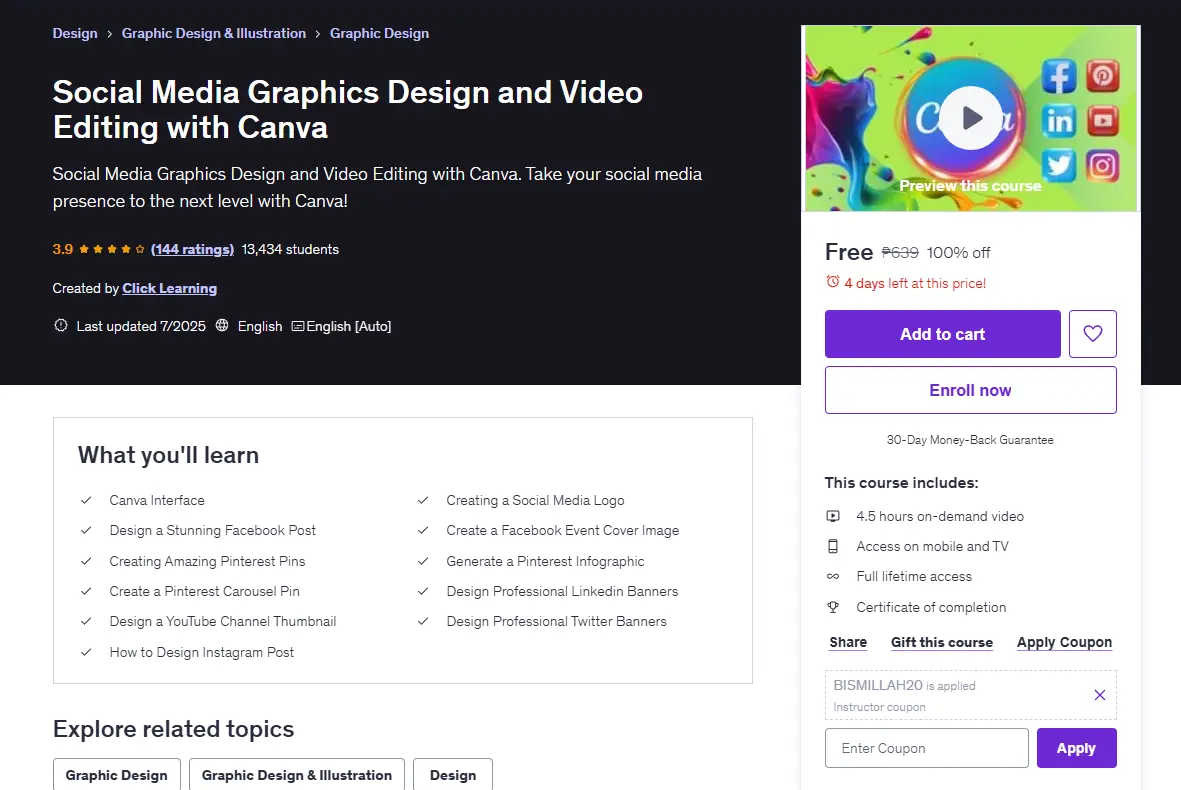
Task: Click Design Professional Linkedin Banners item
Action: click(562, 591)
